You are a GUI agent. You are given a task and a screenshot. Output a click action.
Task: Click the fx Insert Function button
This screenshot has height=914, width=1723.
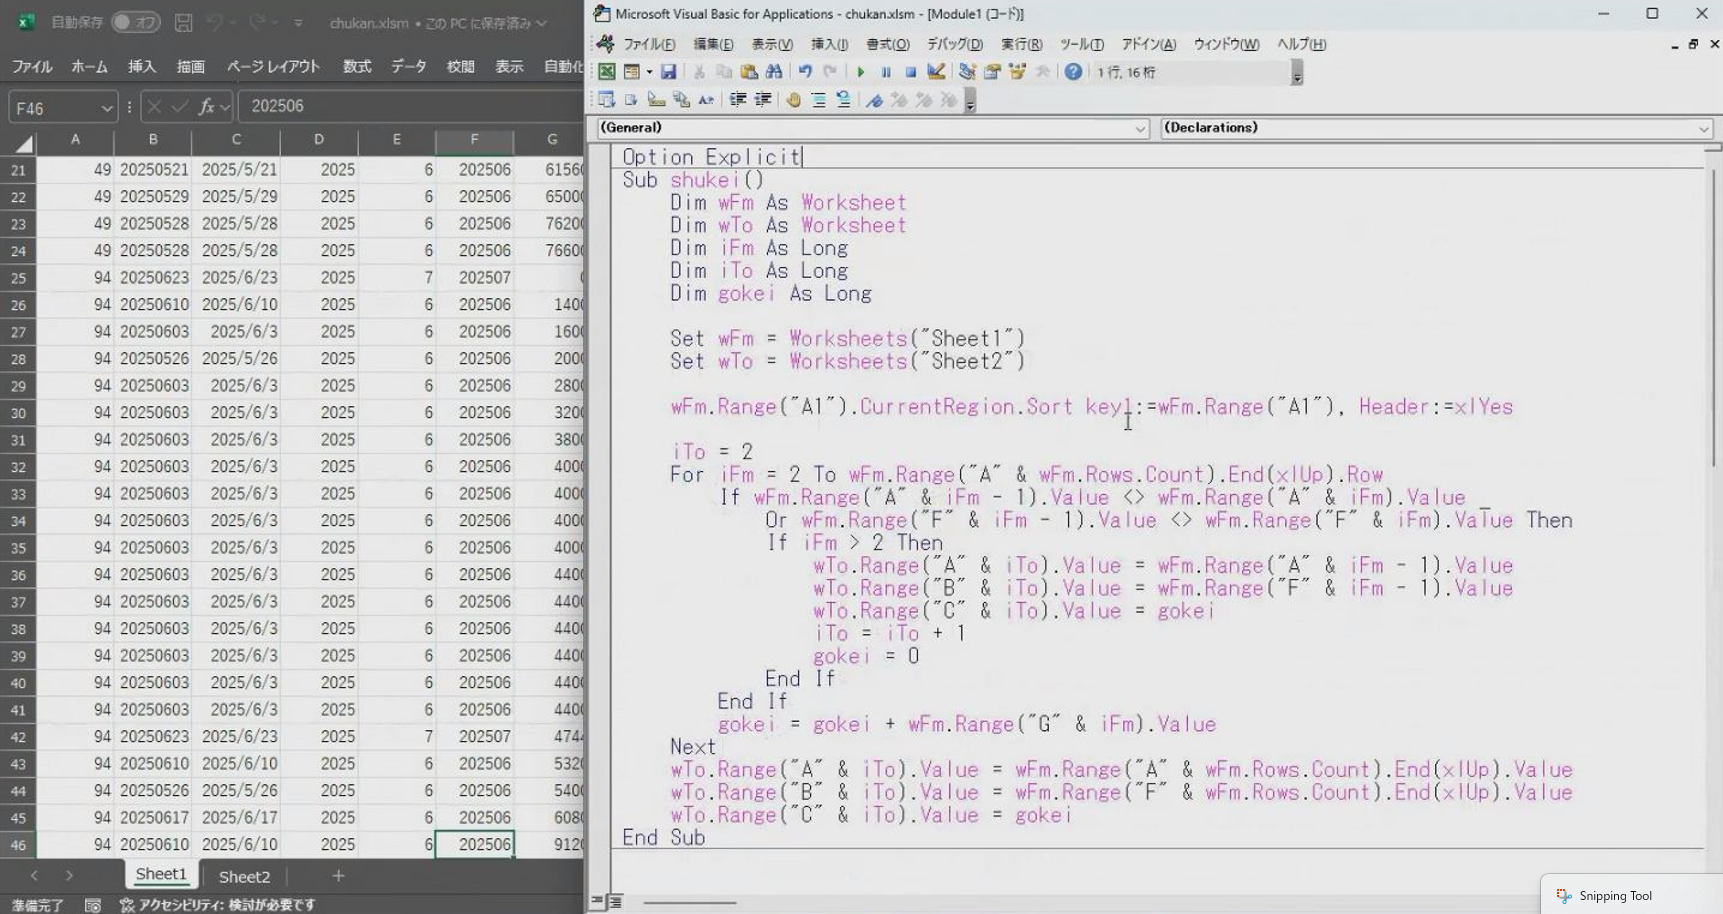click(207, 106)
